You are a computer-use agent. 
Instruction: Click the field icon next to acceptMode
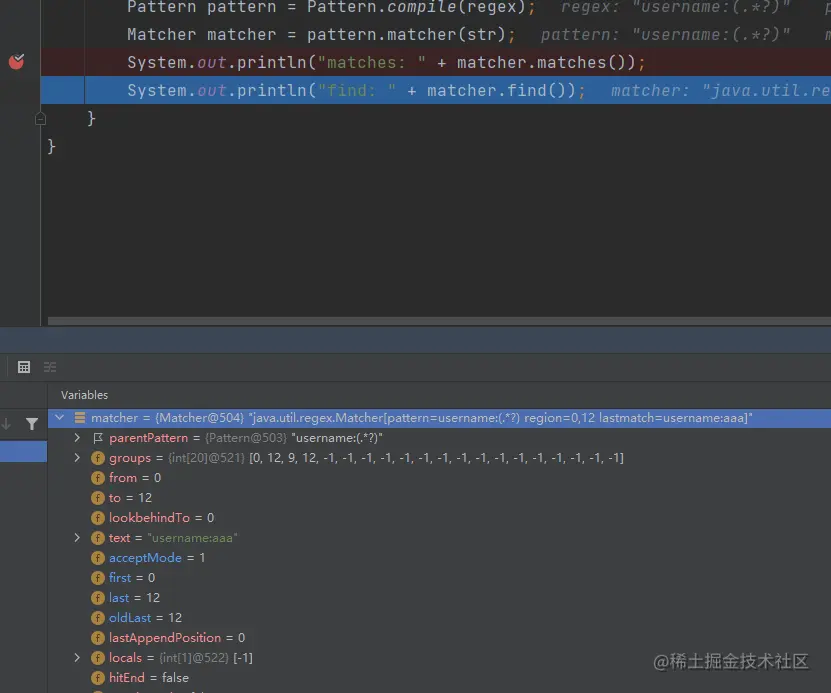click(x=98, y=558)
